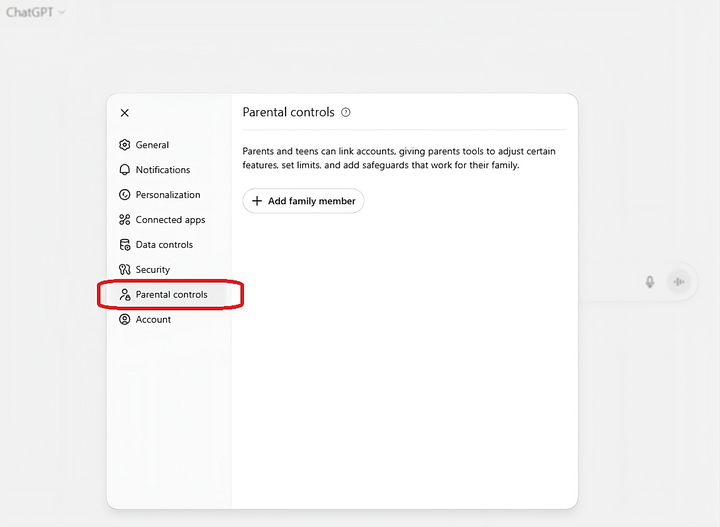Click the Data controls icon

pos(125,245)
